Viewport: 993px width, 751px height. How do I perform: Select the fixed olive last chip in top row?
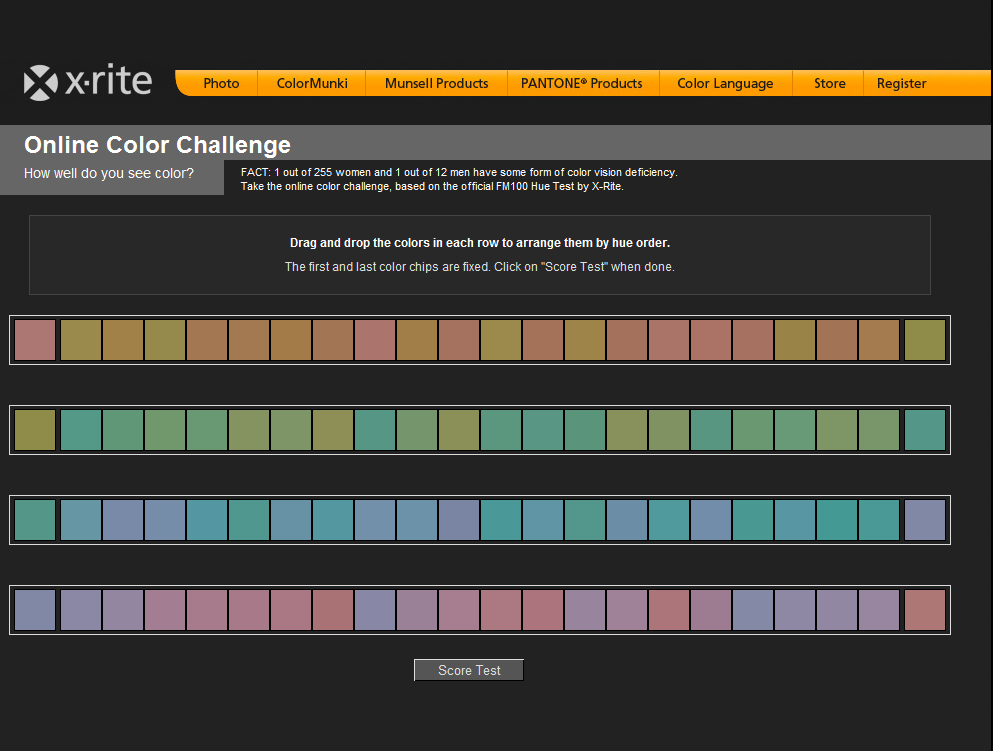[x=925, y=340]
